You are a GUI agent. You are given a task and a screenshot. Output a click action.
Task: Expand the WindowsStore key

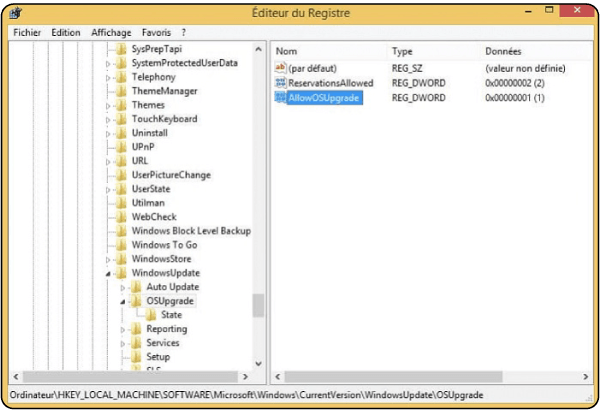point(108,260)
